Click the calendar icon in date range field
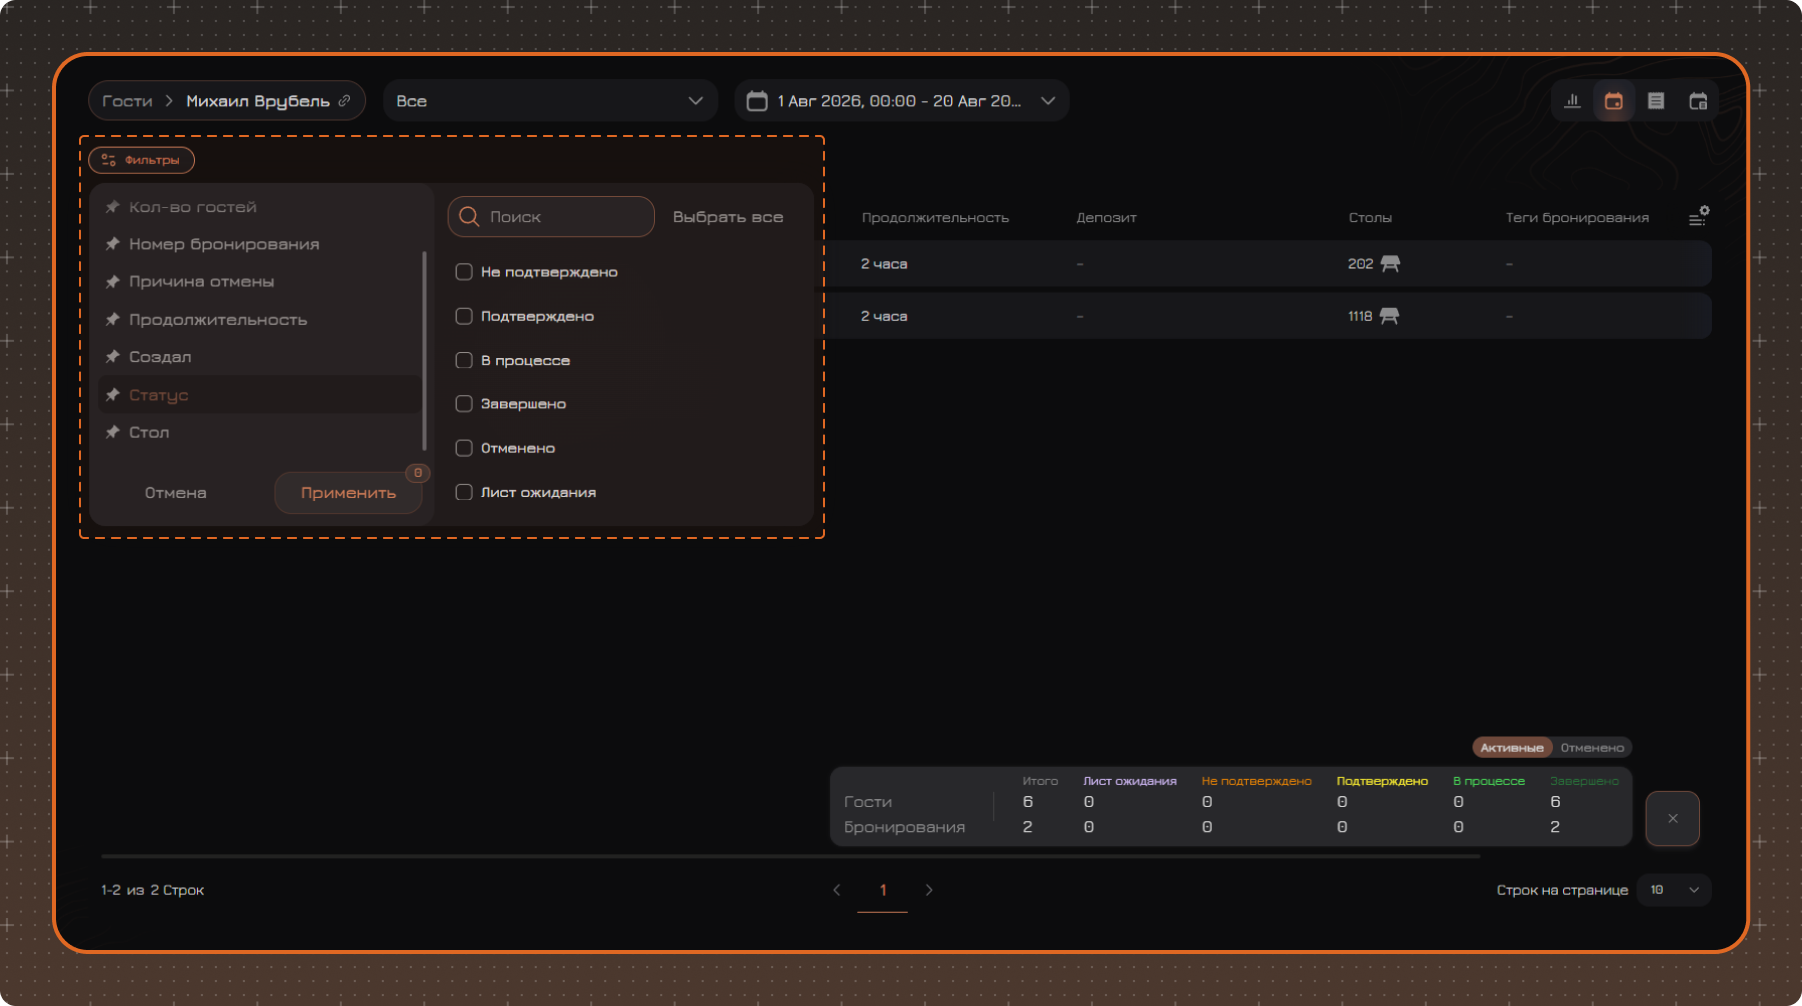 tap(757, 101)
